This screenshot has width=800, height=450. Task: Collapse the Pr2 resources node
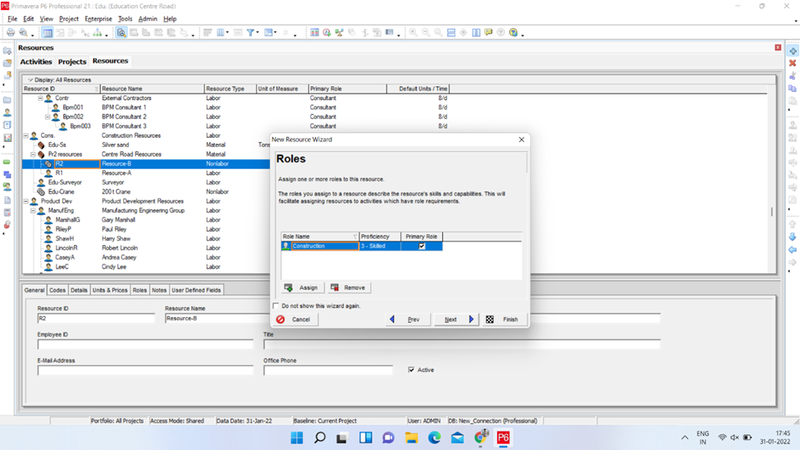point(33,154)
